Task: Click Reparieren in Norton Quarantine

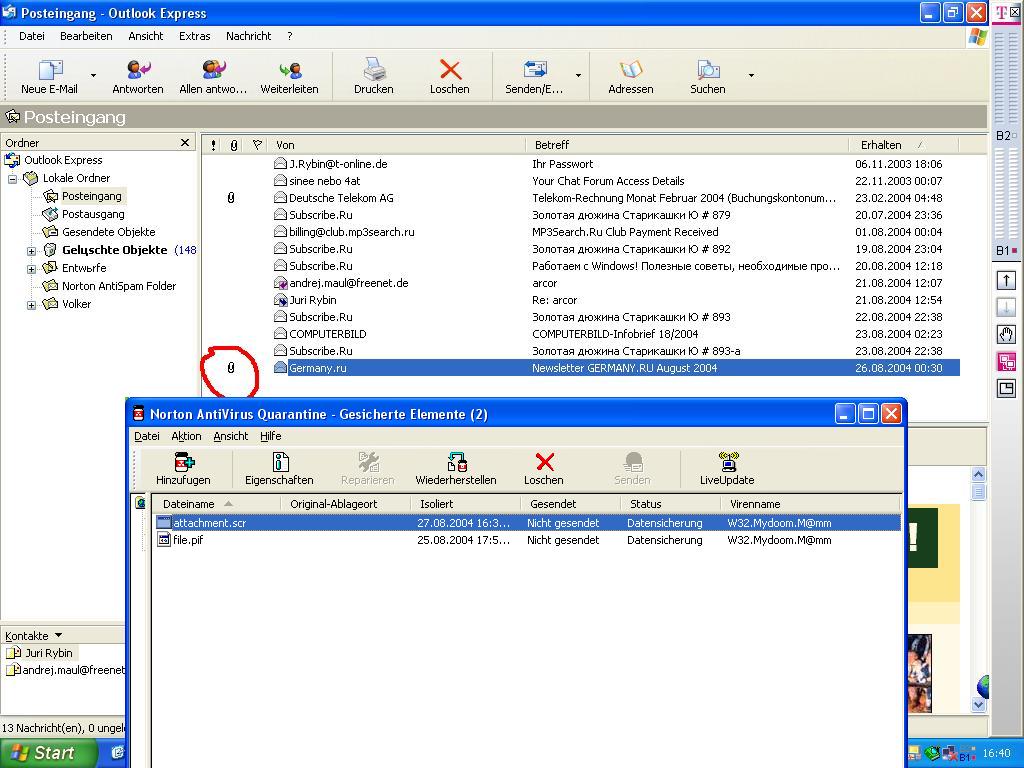Action: [368, 469]
